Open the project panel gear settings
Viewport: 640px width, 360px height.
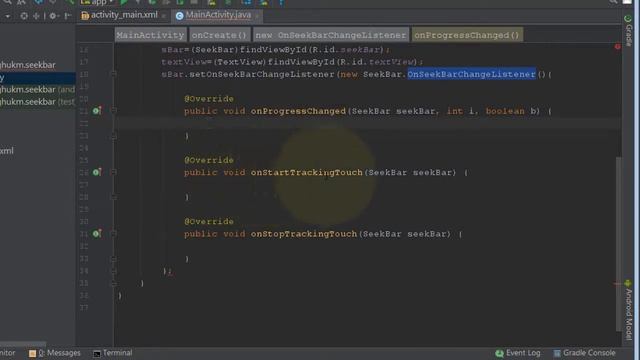pyautogui.click(x=53, y=16)
